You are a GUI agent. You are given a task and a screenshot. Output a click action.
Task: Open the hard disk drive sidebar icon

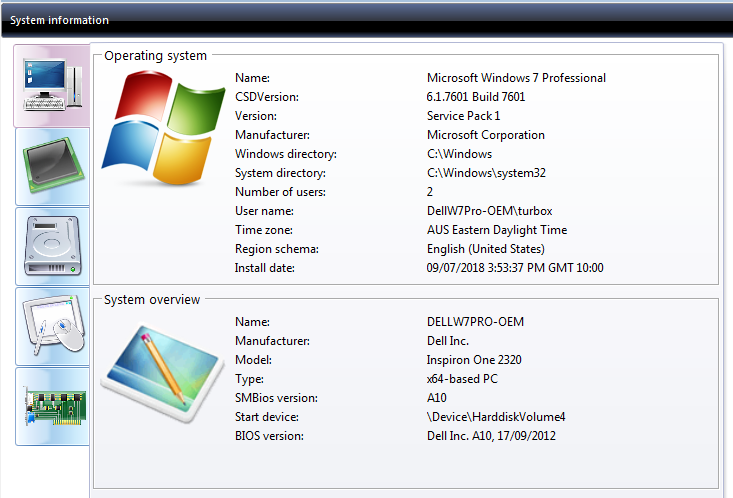coord(52,246)
